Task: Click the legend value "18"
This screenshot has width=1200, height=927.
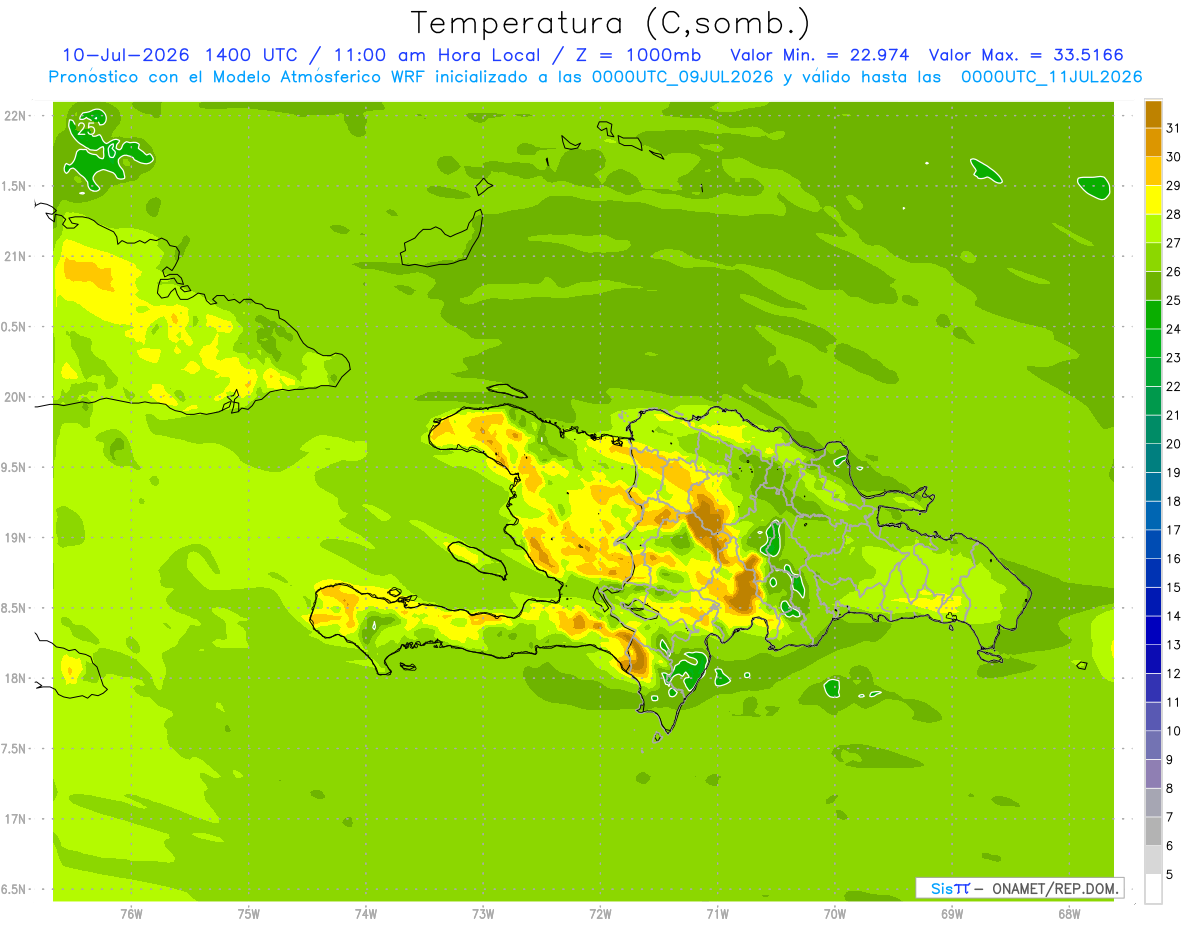Action: tap(1174, 501)
